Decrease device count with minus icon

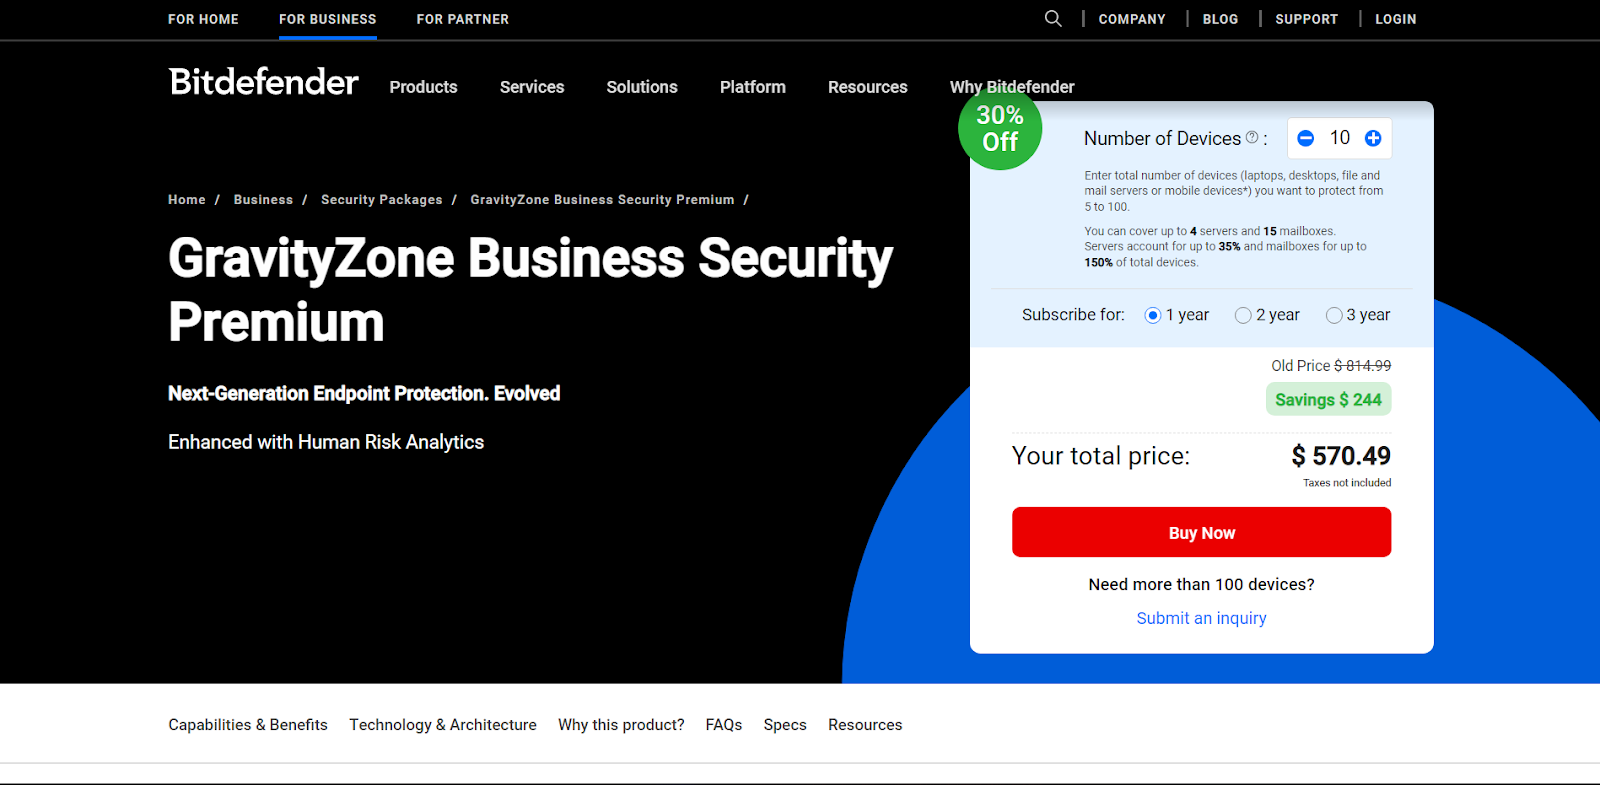point(1306,139)
